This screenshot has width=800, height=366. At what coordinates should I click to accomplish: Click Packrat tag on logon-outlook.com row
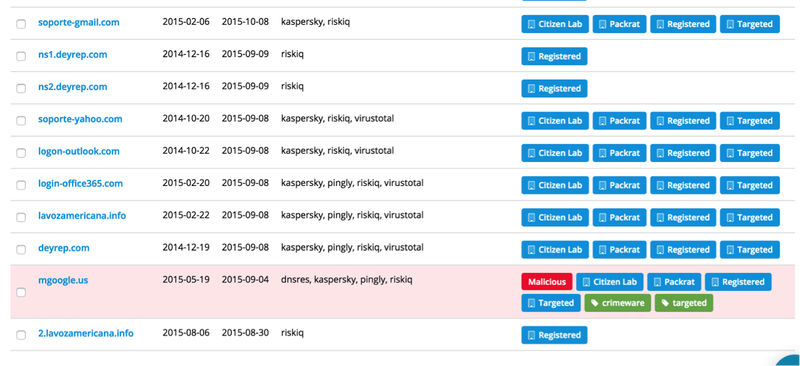coord(619,153)
